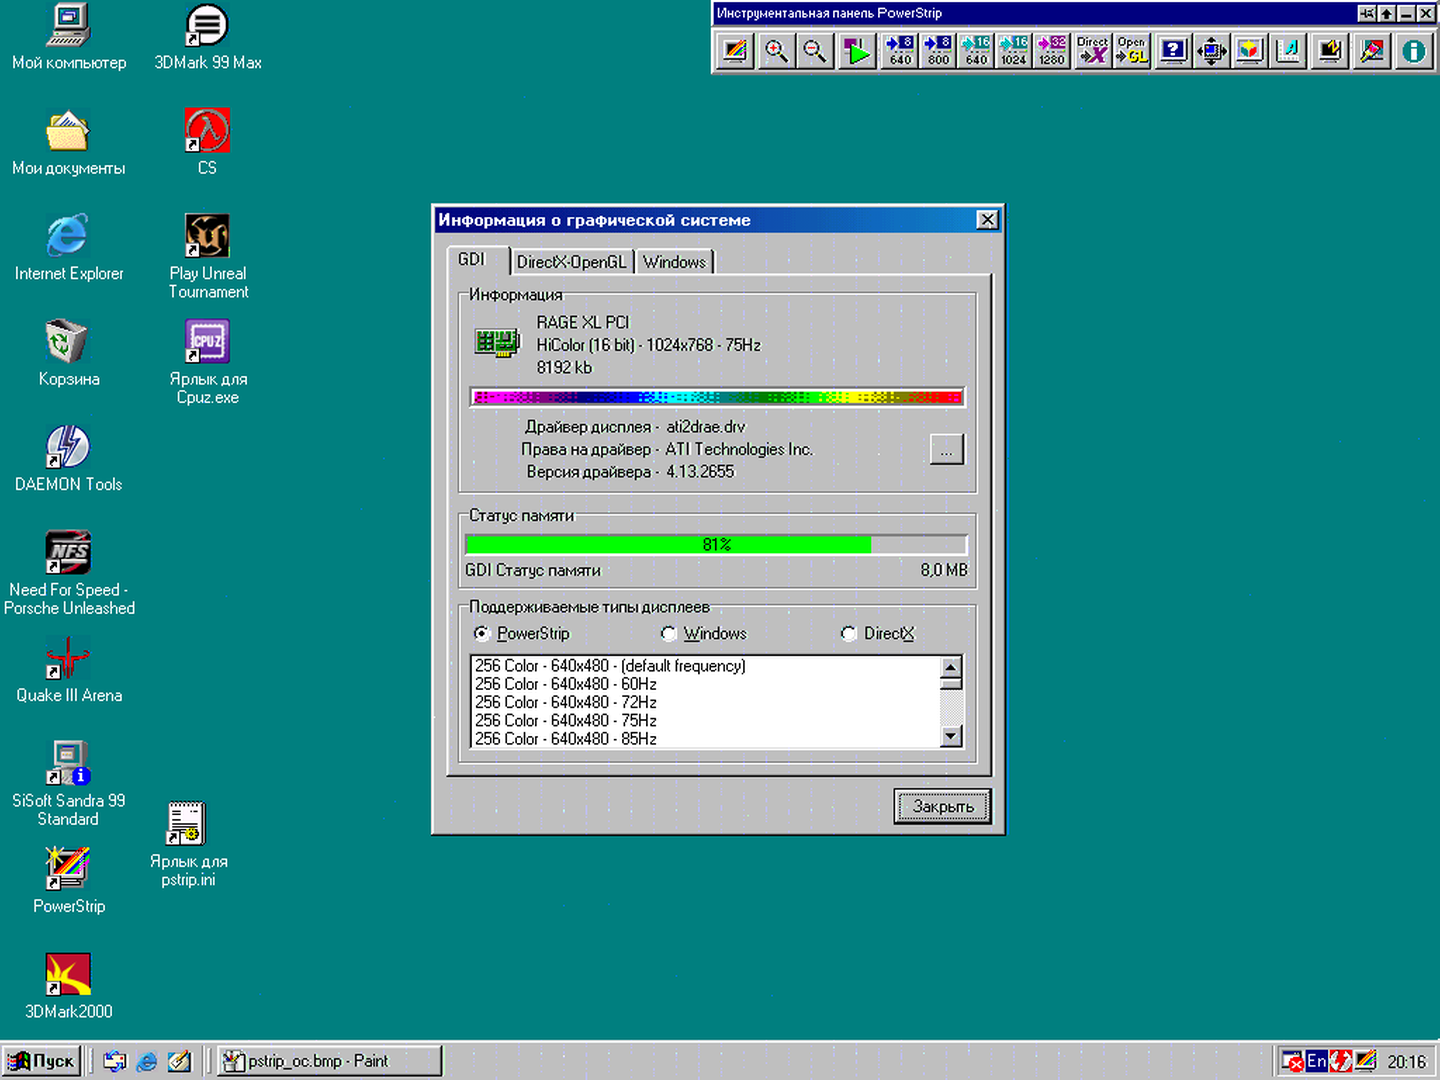Open the DirectX toolbar icon
1440x1080 pixels.
tap(1092, 50)
